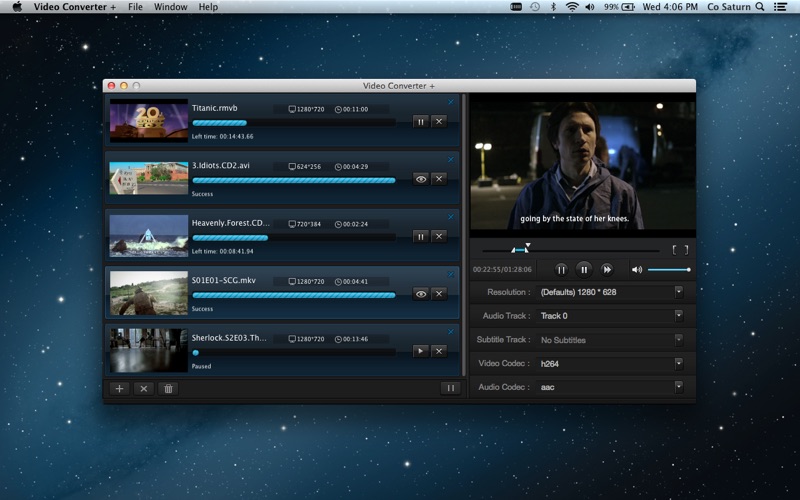This screenshot has height=500, width=800.
Task: Select the Sherlock.S2E03 thumbnail
Action: [148, 350]
